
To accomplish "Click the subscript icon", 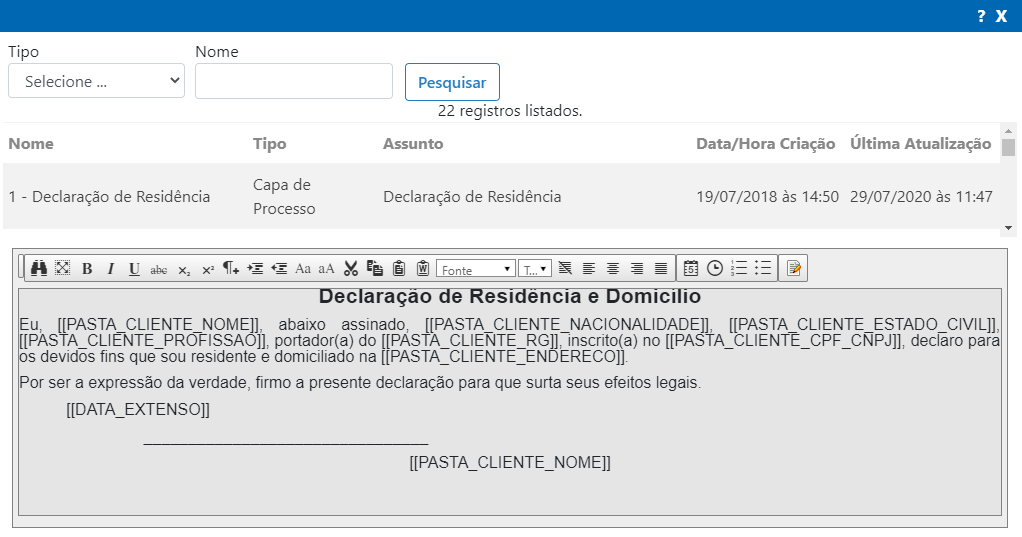I will click(x=184, y=269).
